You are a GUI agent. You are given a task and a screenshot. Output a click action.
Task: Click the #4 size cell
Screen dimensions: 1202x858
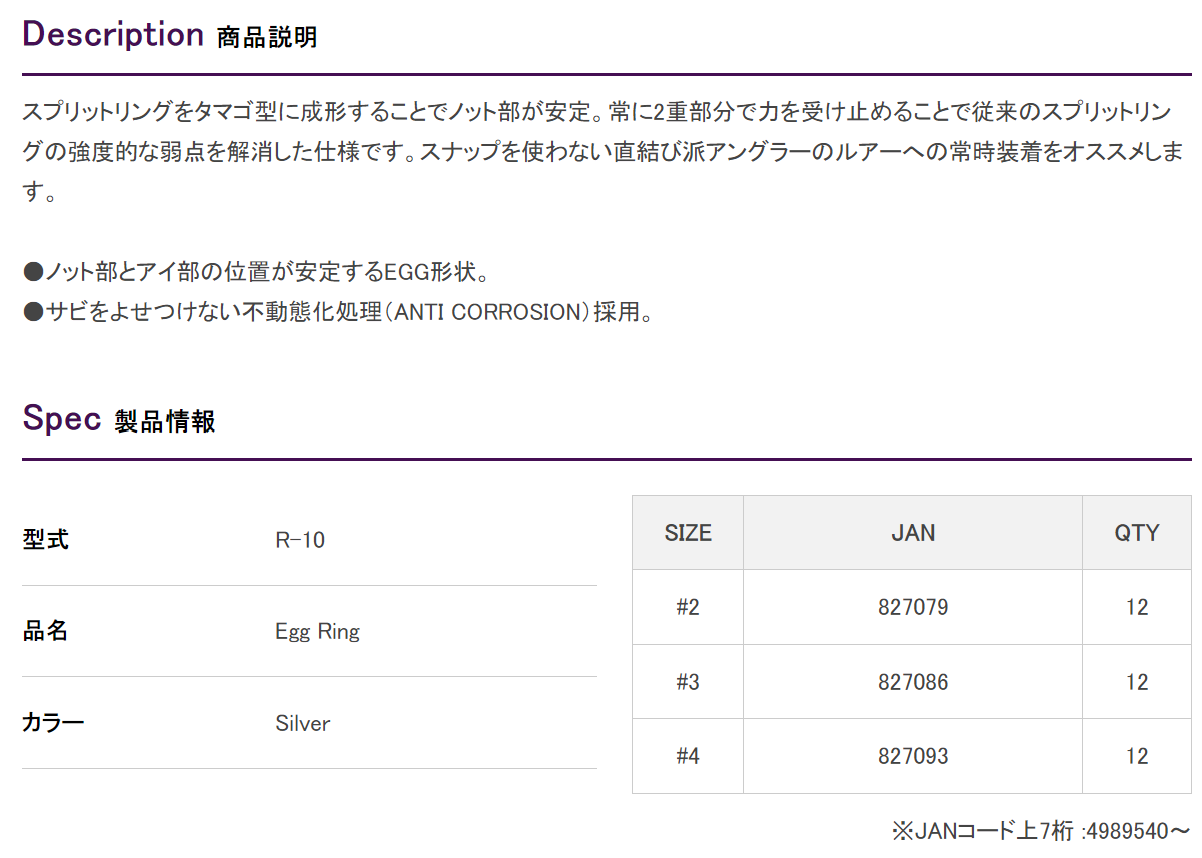688,756
